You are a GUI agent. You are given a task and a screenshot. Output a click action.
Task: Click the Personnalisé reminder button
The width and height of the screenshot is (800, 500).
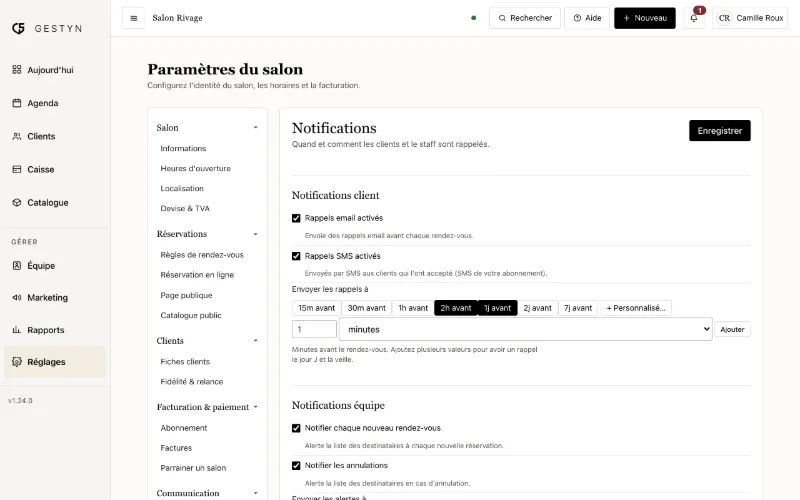636,308
